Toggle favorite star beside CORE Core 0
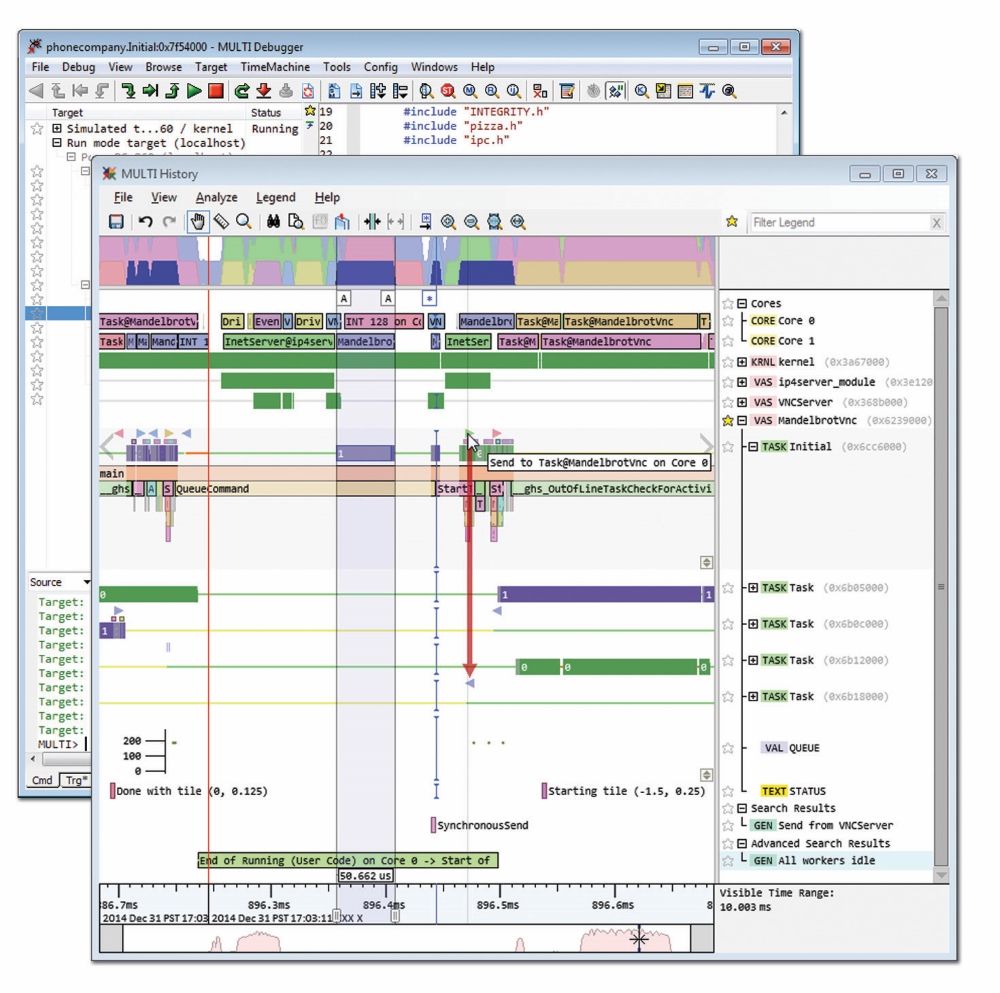The image size is (1000, 993). (x=729, y=321)
